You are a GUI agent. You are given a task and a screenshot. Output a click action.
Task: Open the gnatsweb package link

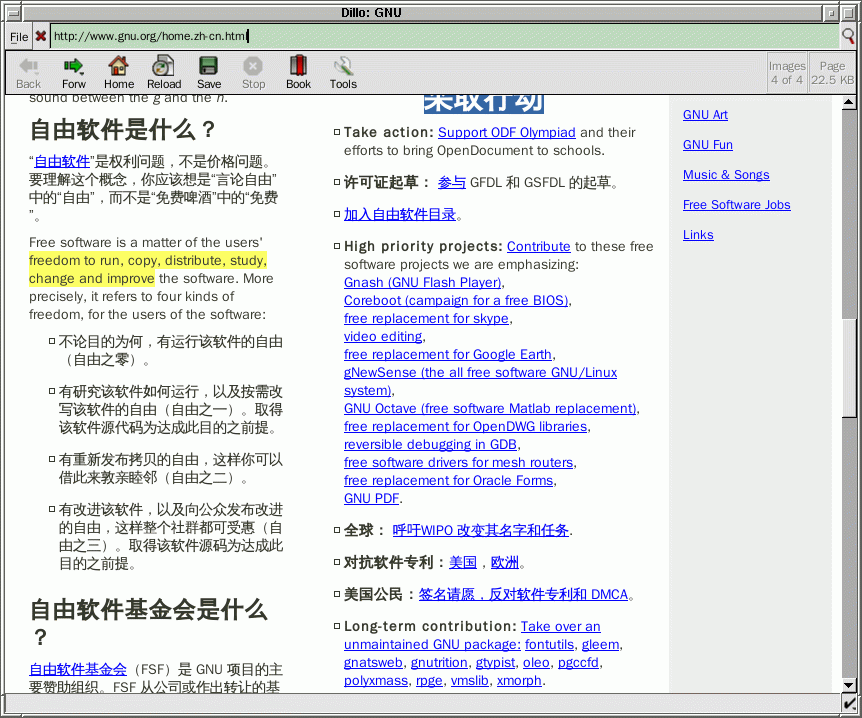point(373,663)
